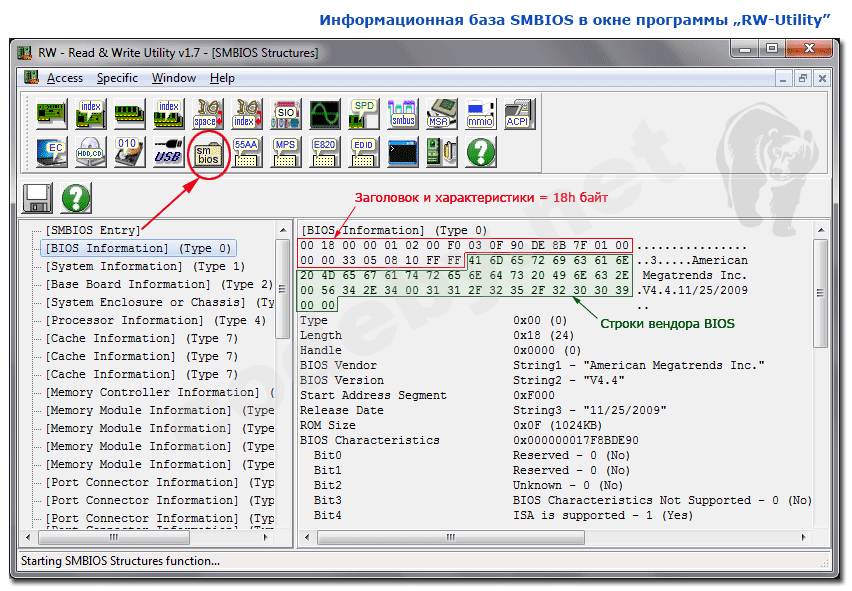Select the E820 memory map icon
The height and width of the screenshot is (591, 852).
324,153
